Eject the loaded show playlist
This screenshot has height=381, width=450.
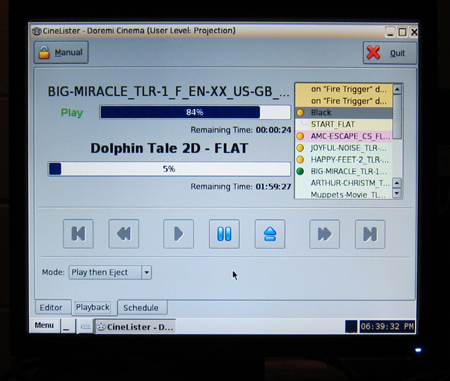[270, 234]
